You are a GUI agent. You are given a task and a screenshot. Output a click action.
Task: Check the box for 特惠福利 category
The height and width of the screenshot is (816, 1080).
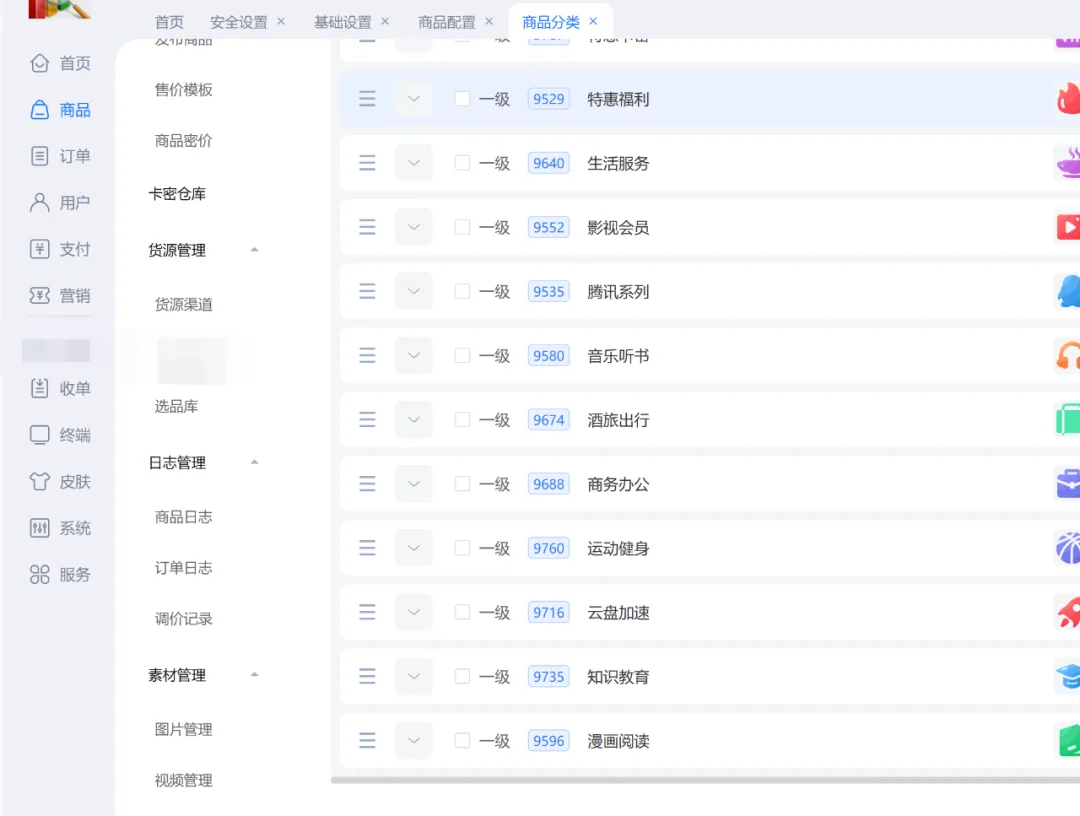(462, 99)
